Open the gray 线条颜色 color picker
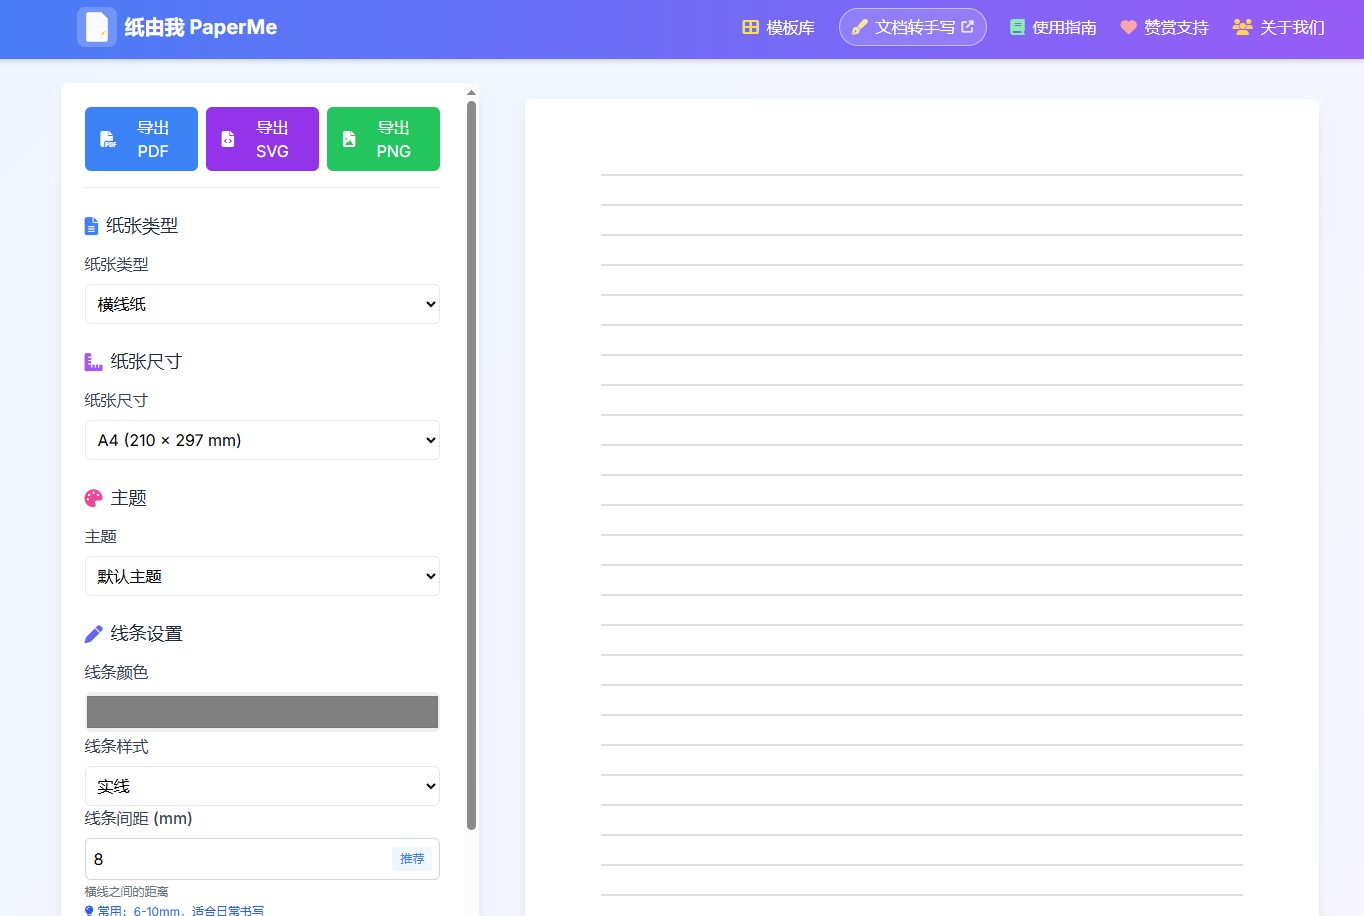The image size is (1364, 916). 262,712
